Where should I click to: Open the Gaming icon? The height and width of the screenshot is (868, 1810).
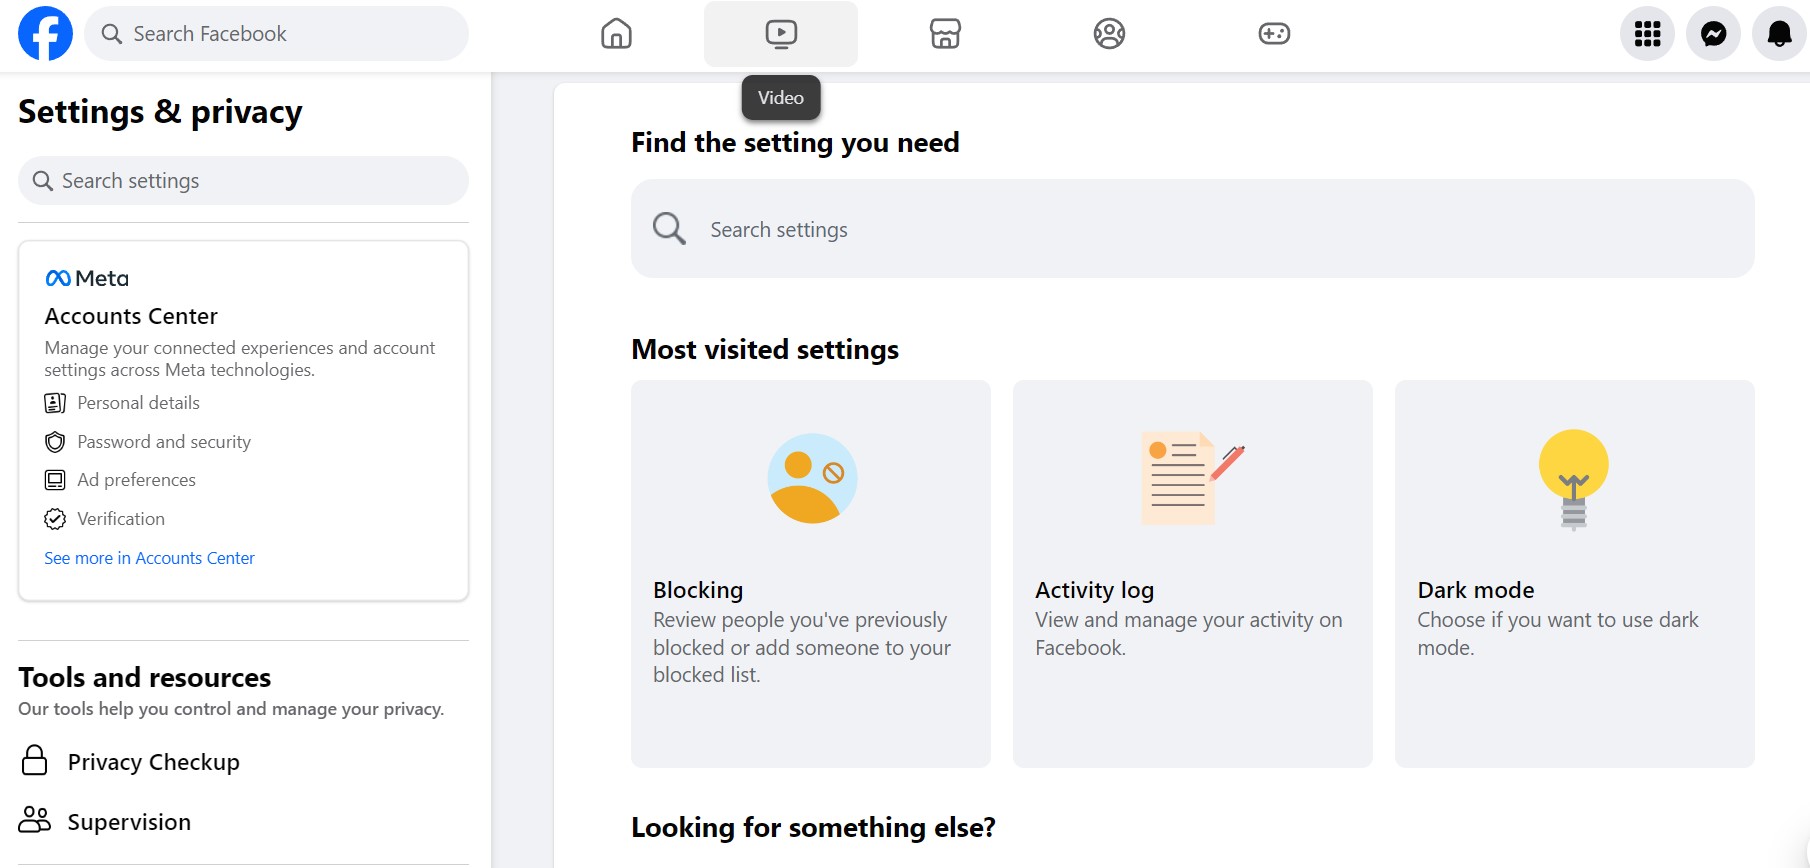1274,34
